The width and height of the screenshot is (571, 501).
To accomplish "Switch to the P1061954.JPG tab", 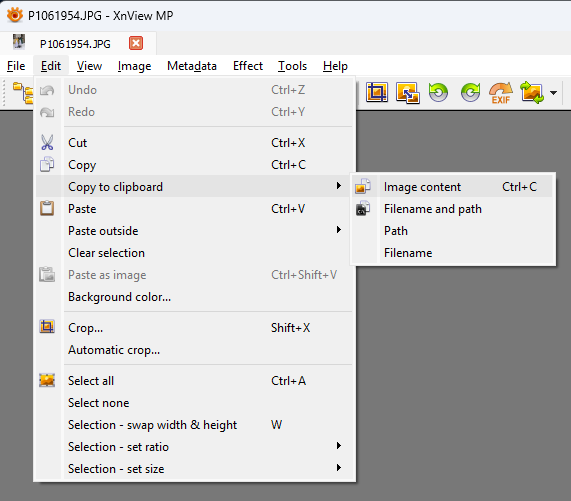I will click(x=75, y=44).
